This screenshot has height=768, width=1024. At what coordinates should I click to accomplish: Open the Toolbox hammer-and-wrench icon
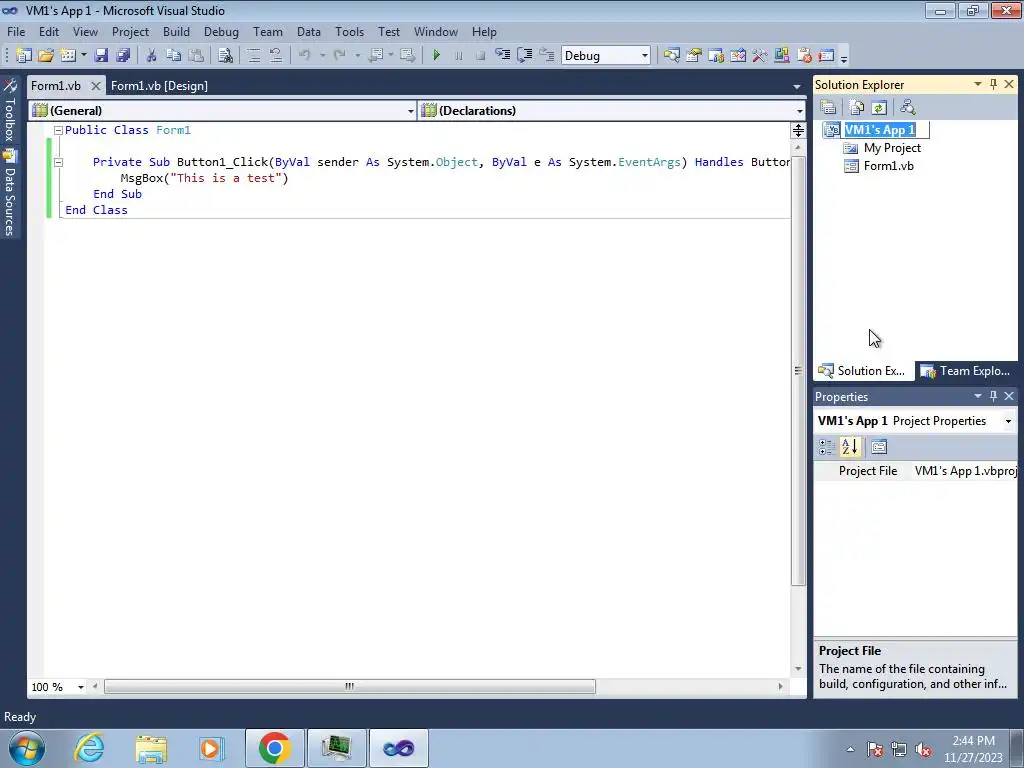click(x=760, y=56)
